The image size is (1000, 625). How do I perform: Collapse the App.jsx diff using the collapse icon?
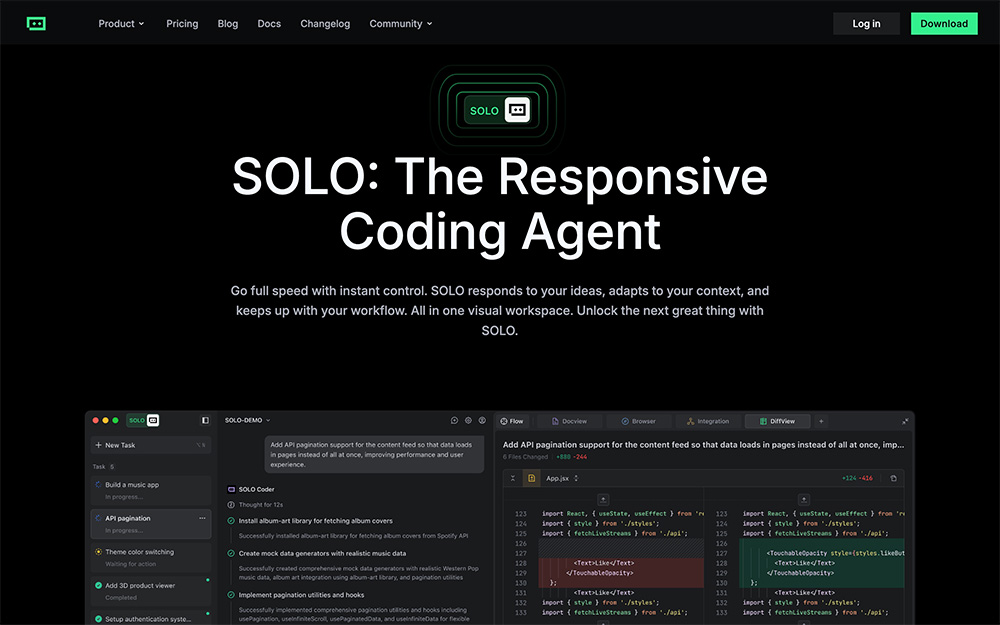(x=513, y=478)
